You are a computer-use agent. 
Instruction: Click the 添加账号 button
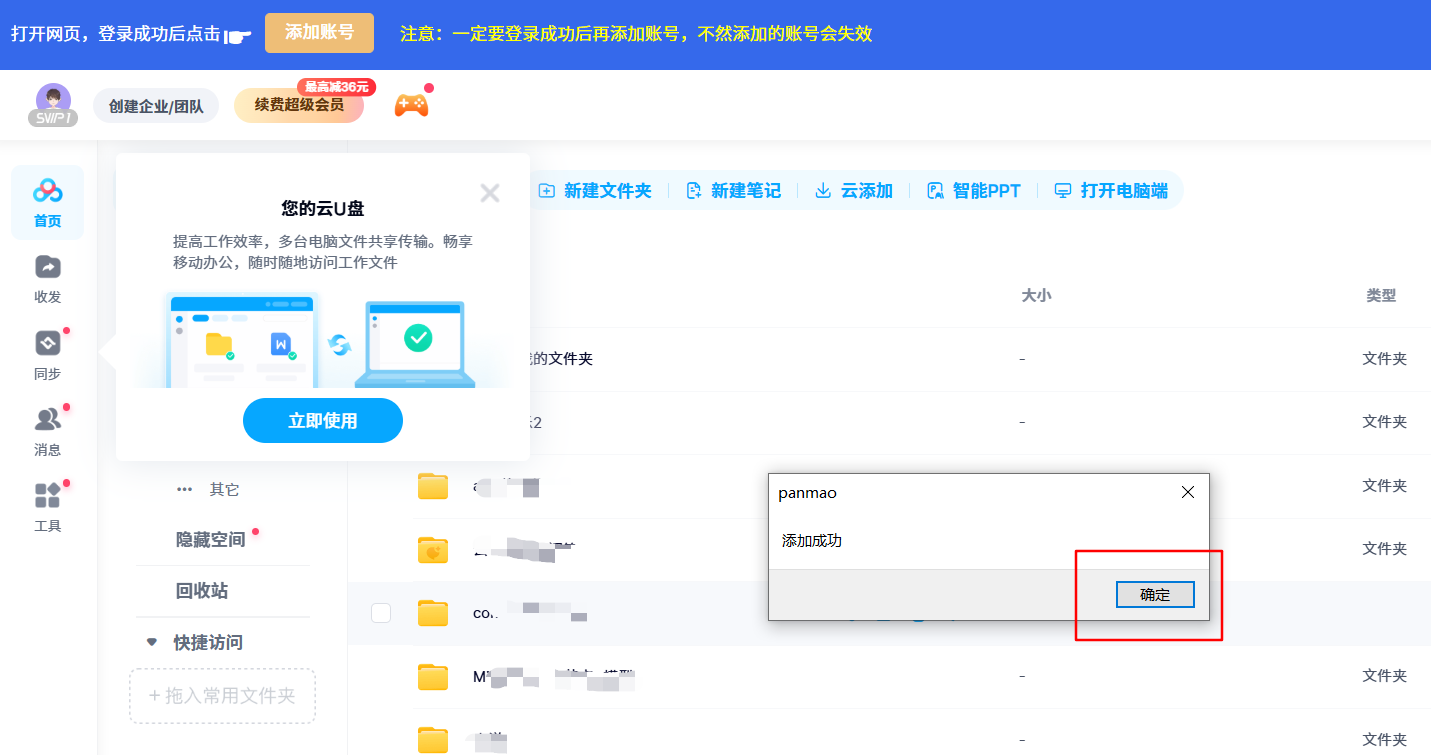pos(319,33)
